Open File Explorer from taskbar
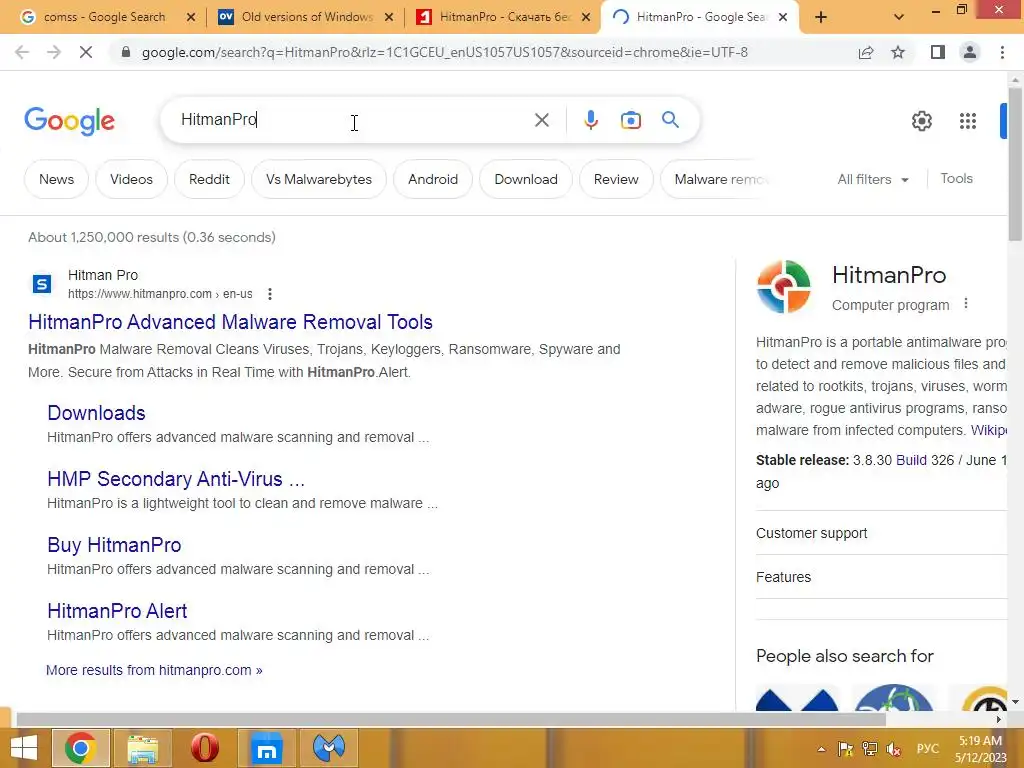Viewport: 1024px width, 768px height. point(142,748)
